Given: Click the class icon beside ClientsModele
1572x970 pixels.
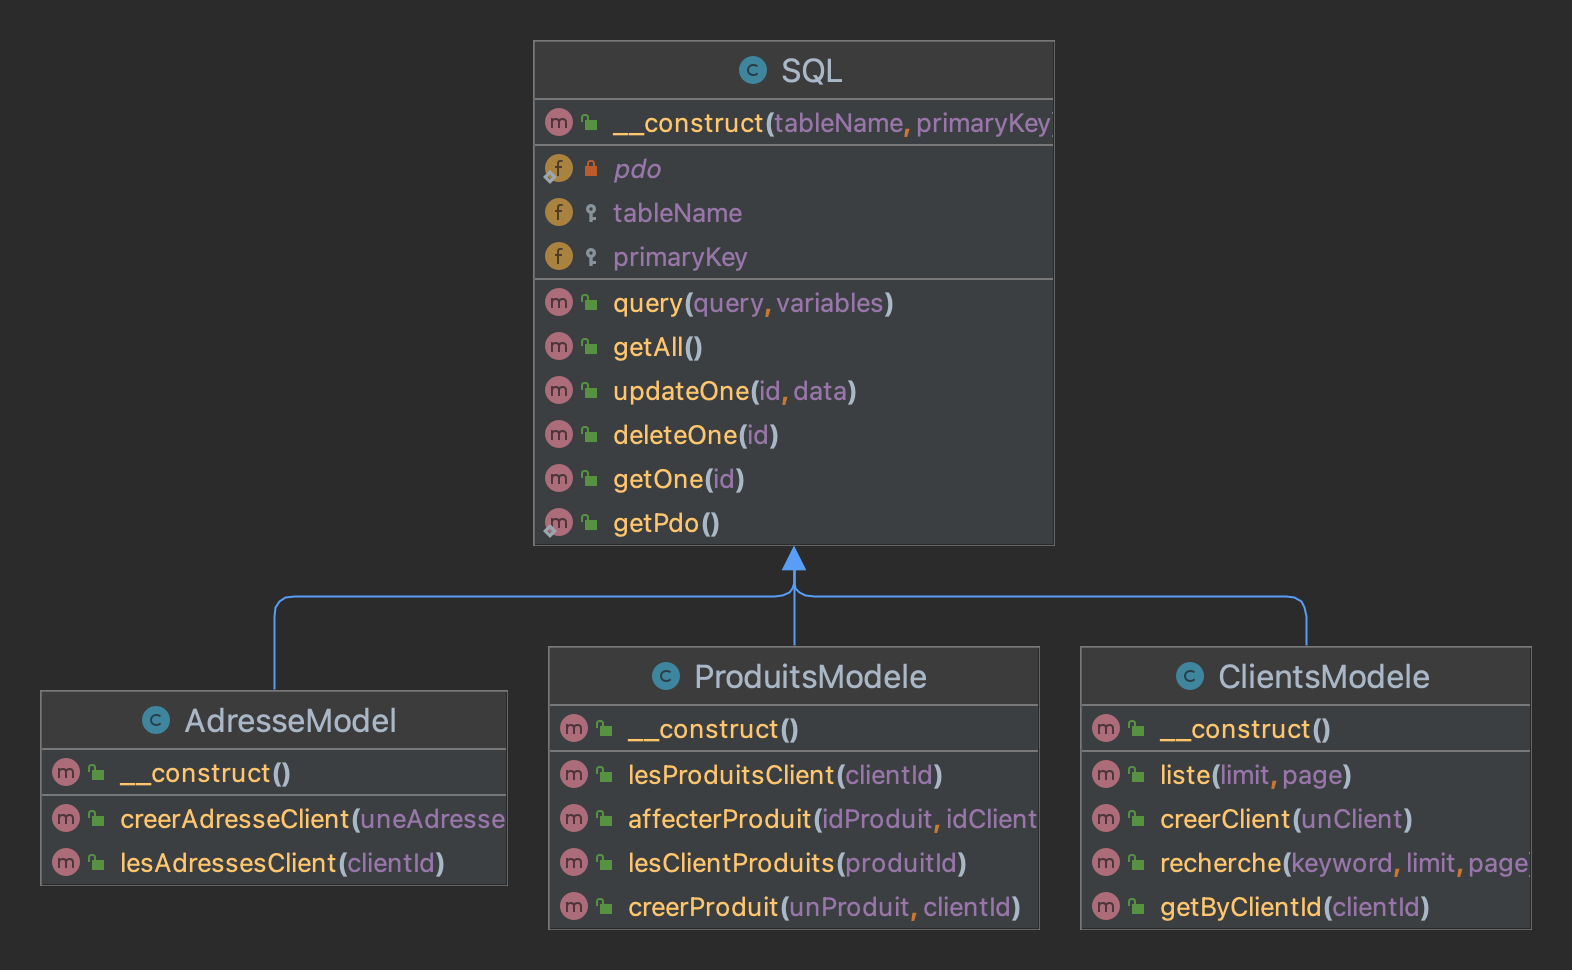Looking at the screenshot, I should (x=1189, y=676).
